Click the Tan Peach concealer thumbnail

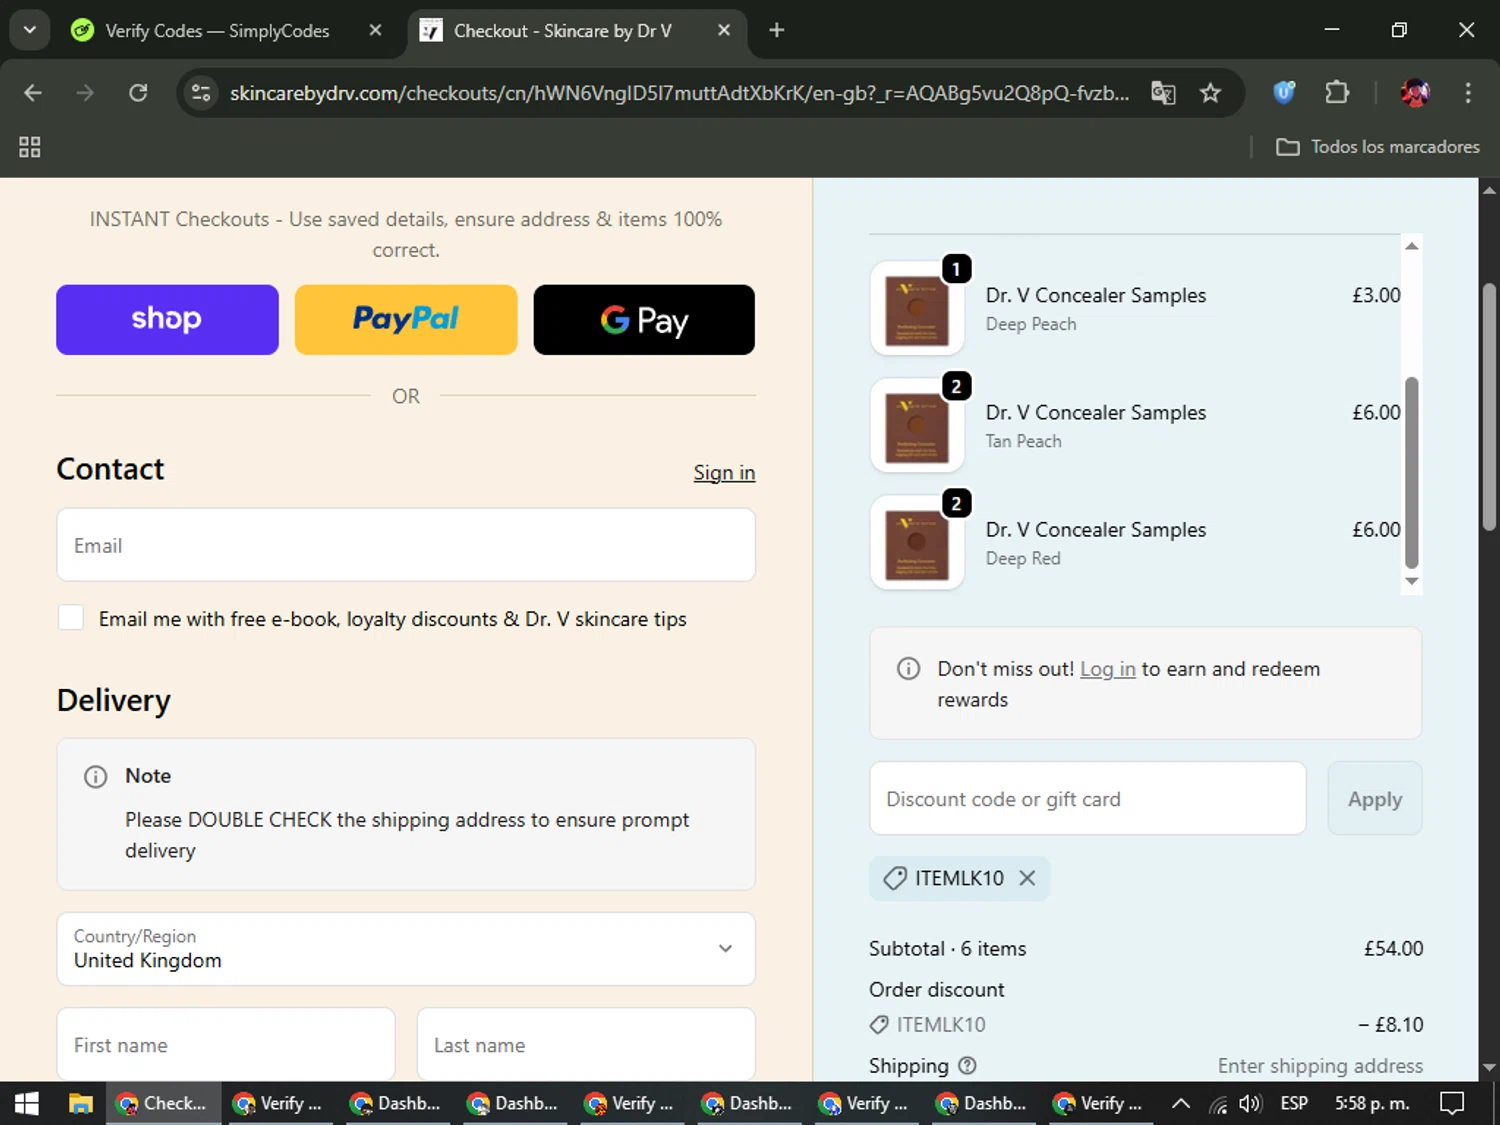(x=917, y=426)
